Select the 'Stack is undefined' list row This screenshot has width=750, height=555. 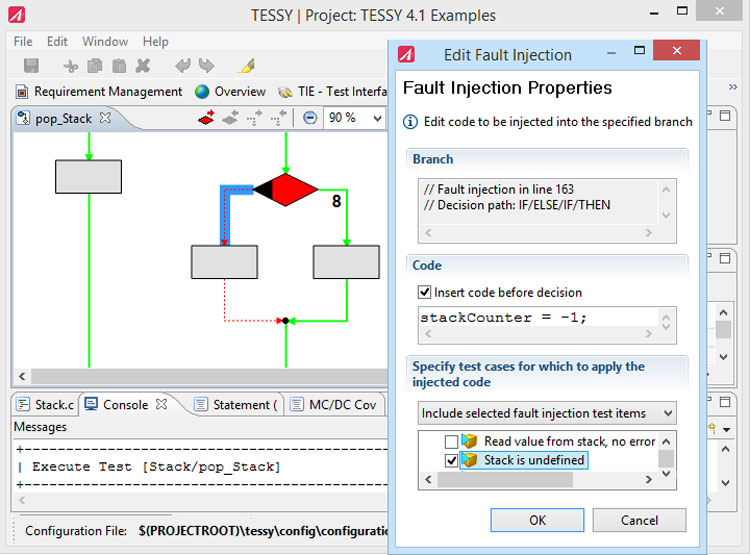tap(524, 460)
